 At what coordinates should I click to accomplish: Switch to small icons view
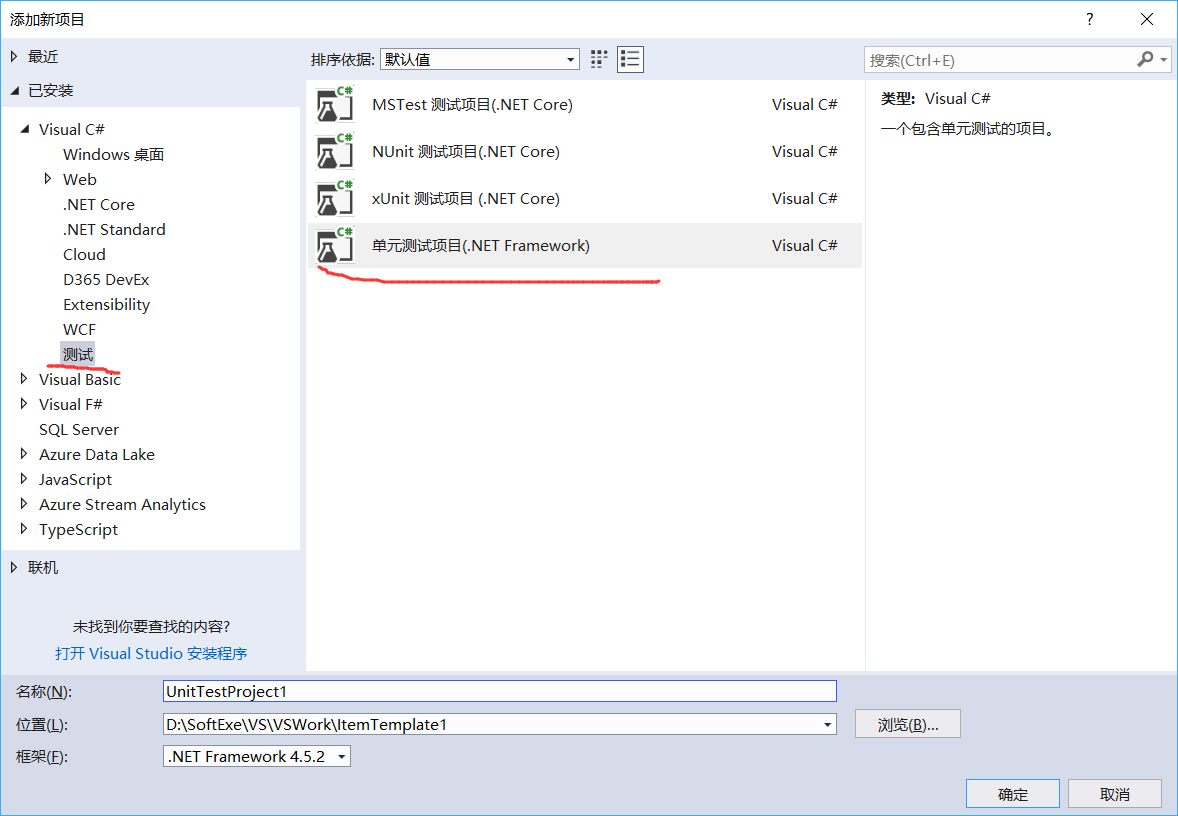coord(599,59)
